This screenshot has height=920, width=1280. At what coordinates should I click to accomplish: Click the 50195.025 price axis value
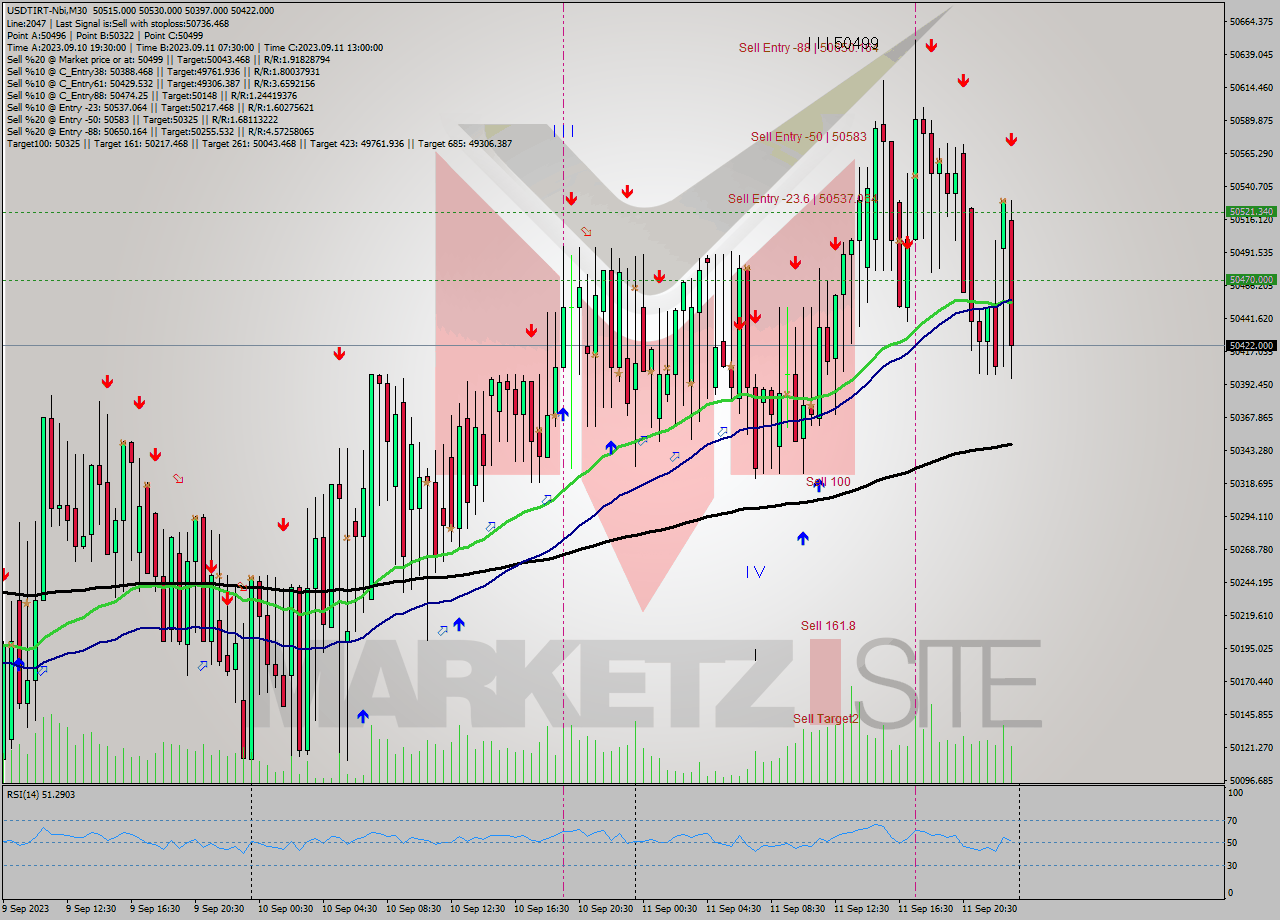click(x=1251, y=648)
